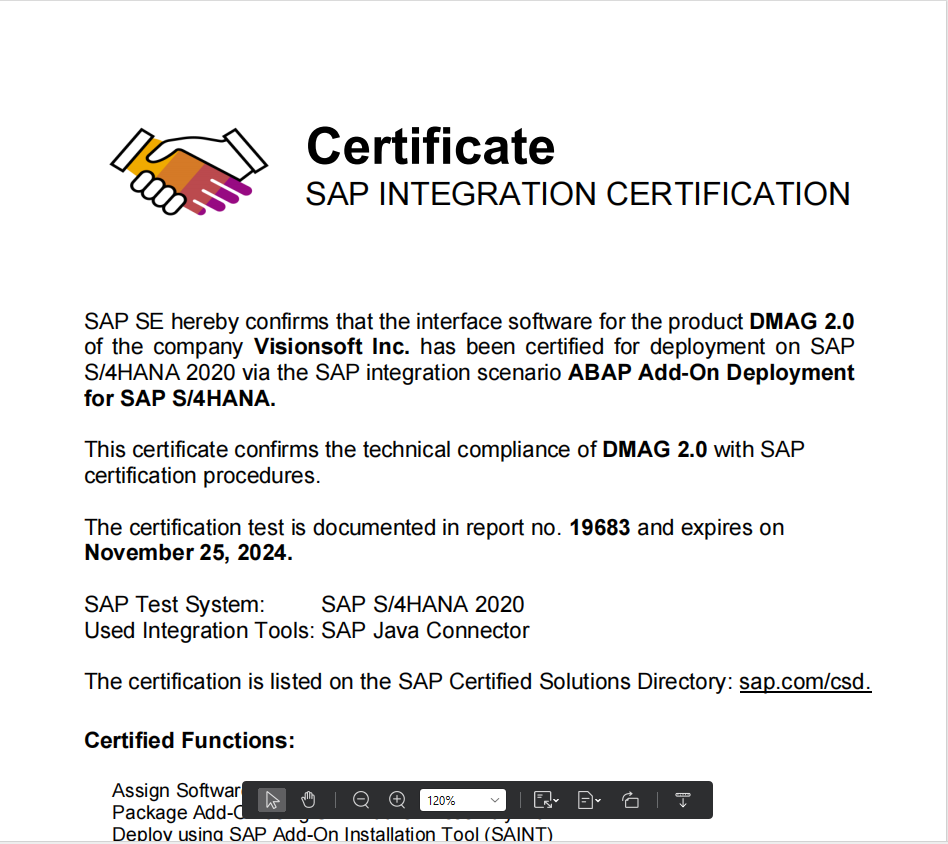This screenshot has width=948, height=844.
Task: Expand the zoom level dropdown arrow
Action: pos(494,800)
